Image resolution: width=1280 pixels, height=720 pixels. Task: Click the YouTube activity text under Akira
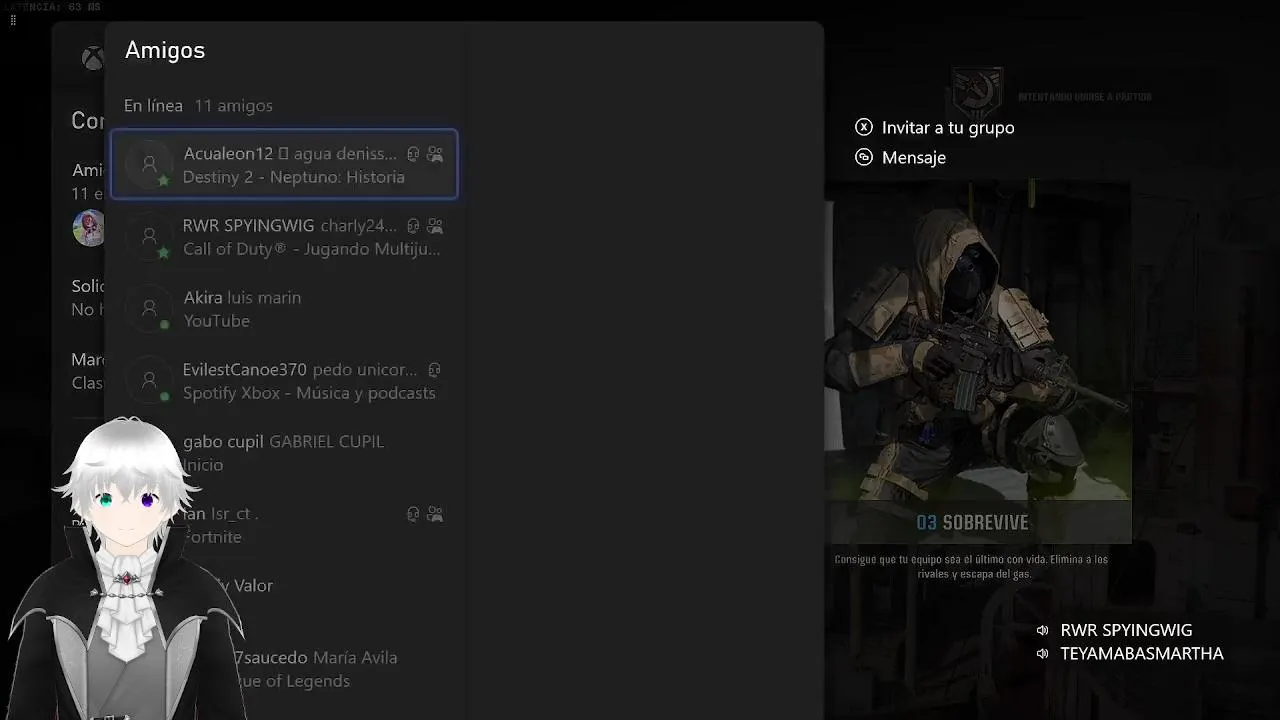click(216, 321)
